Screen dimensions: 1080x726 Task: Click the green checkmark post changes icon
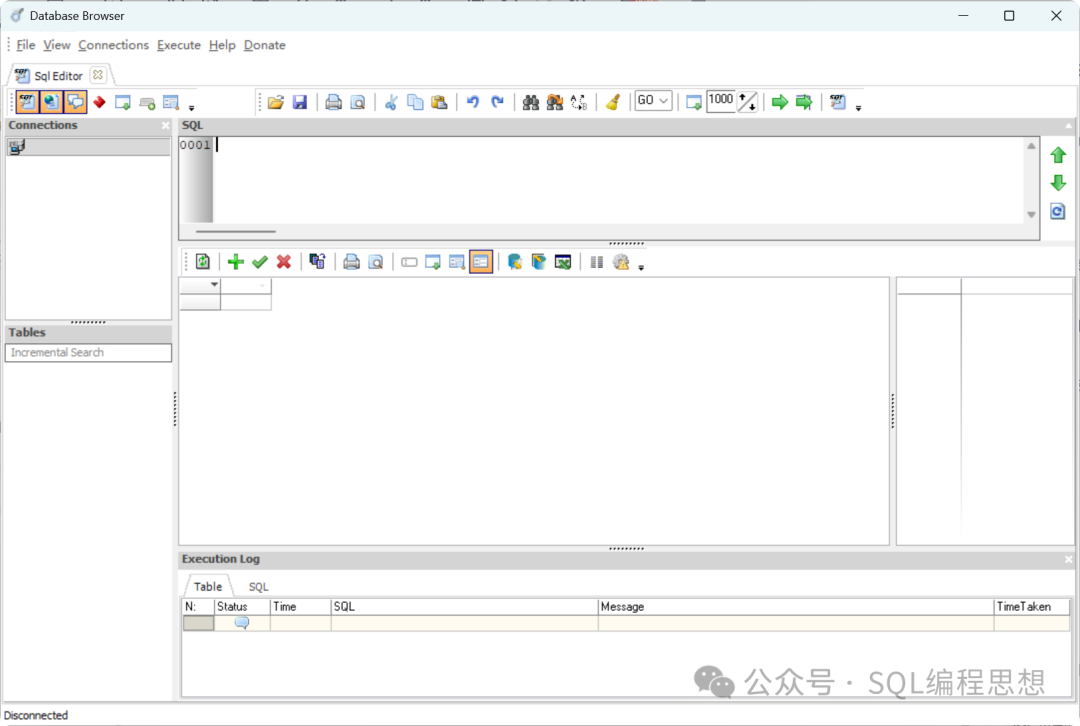click(260, 262)
